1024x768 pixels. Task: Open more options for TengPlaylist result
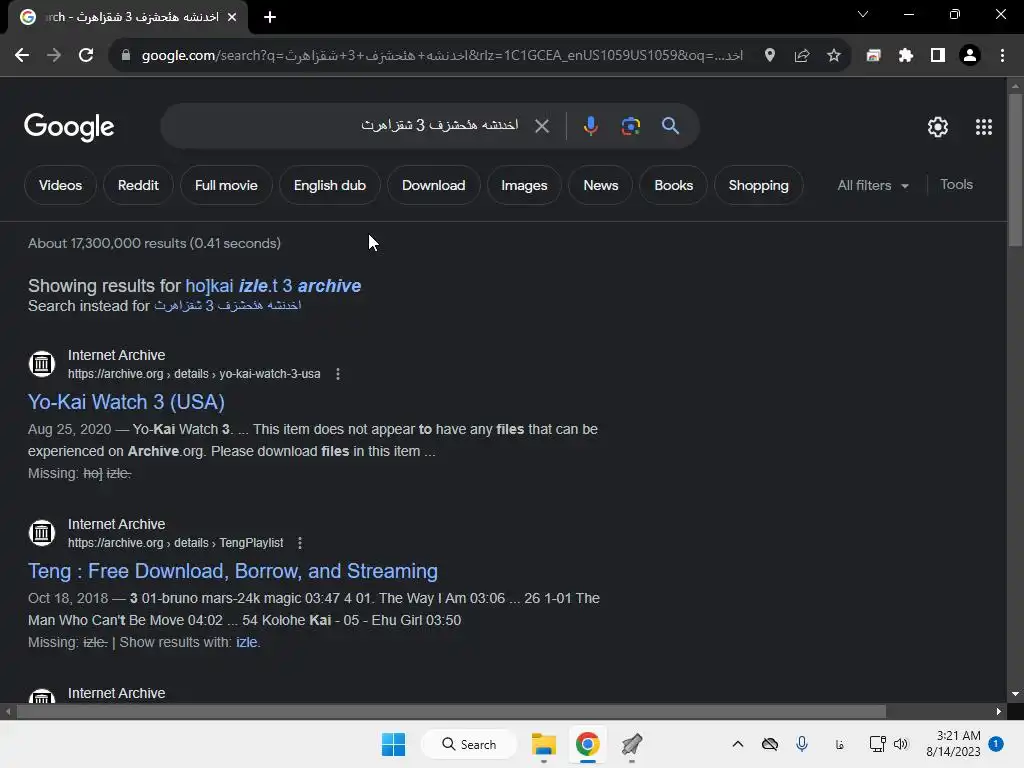point(300,543)
